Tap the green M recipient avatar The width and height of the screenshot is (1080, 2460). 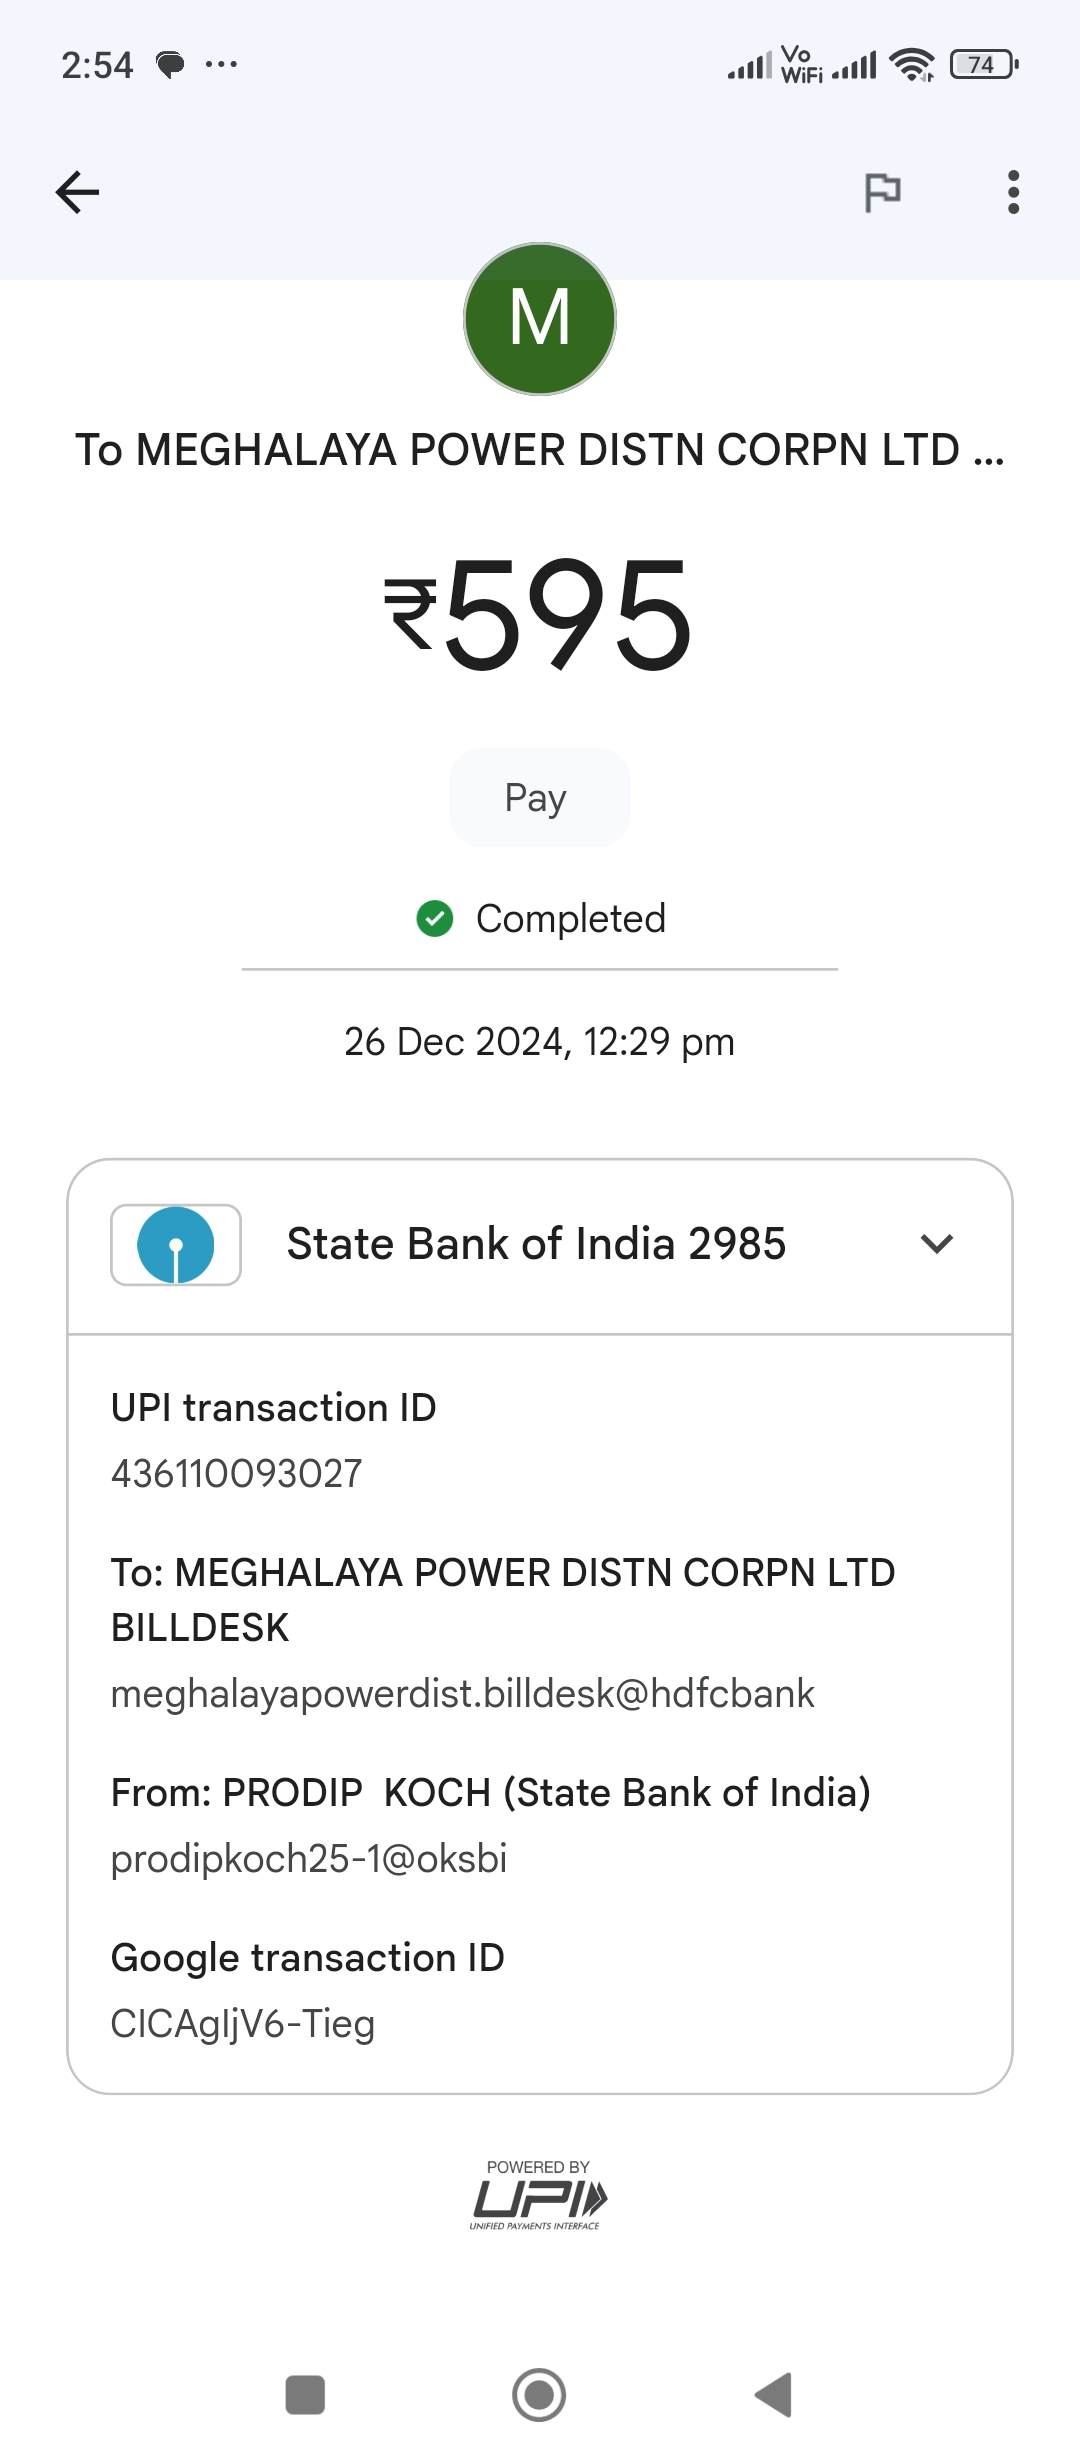540,319
